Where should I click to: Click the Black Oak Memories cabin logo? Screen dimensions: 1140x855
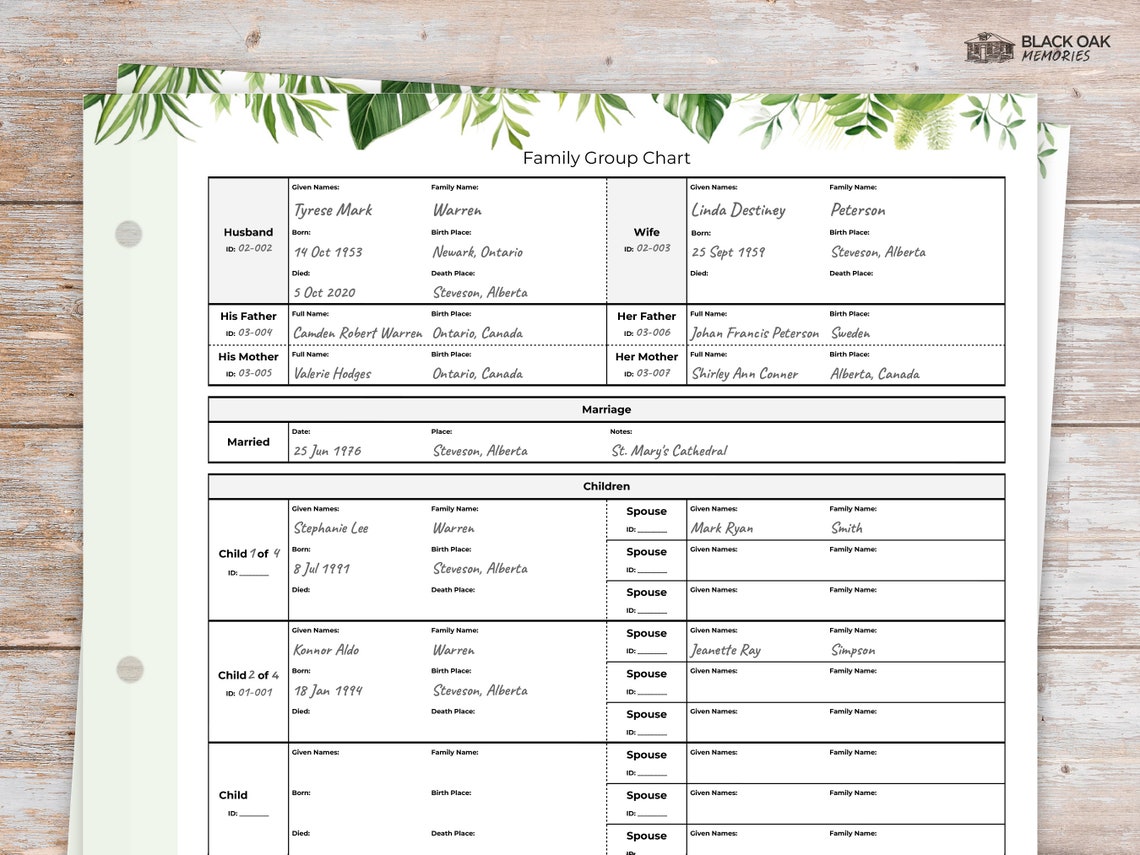click(x=988, y=47)
